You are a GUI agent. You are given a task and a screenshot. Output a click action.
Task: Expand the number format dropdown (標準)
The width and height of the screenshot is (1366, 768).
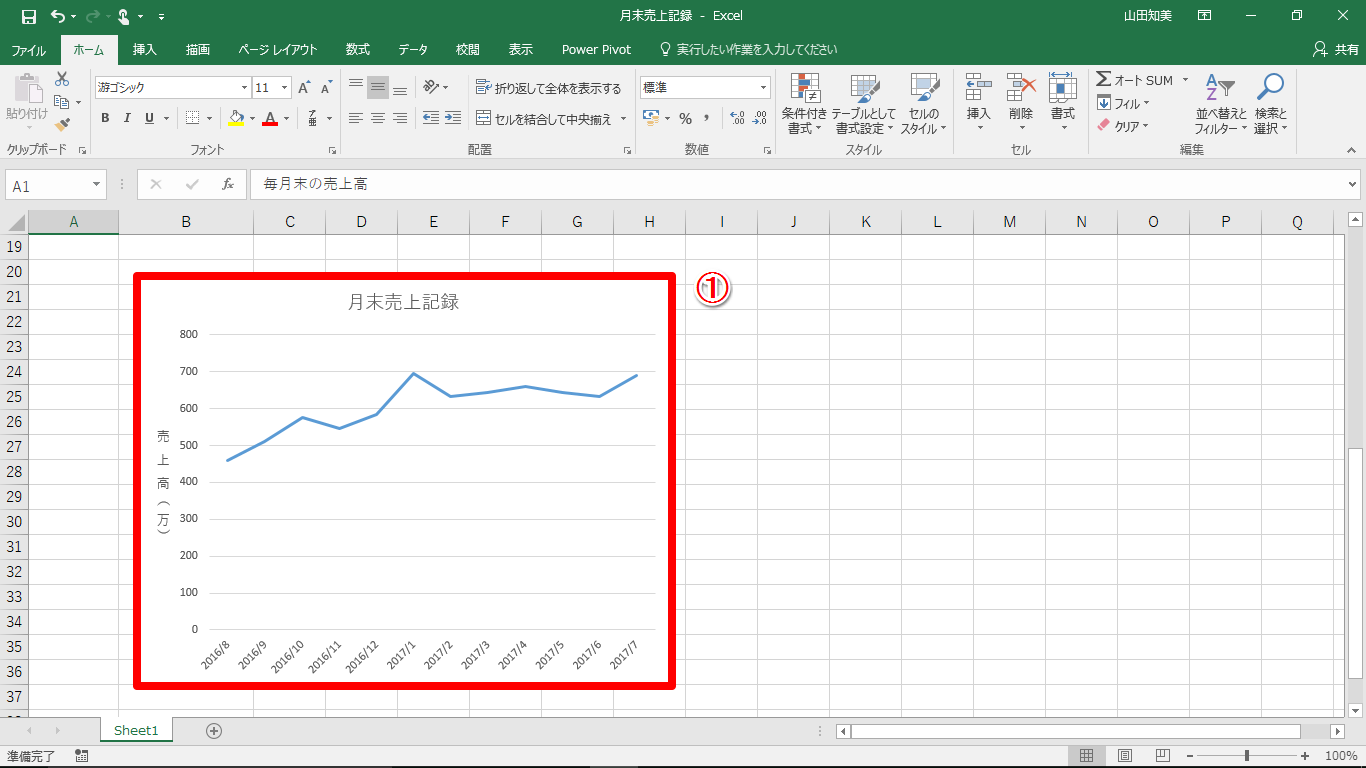coord(764,88)
